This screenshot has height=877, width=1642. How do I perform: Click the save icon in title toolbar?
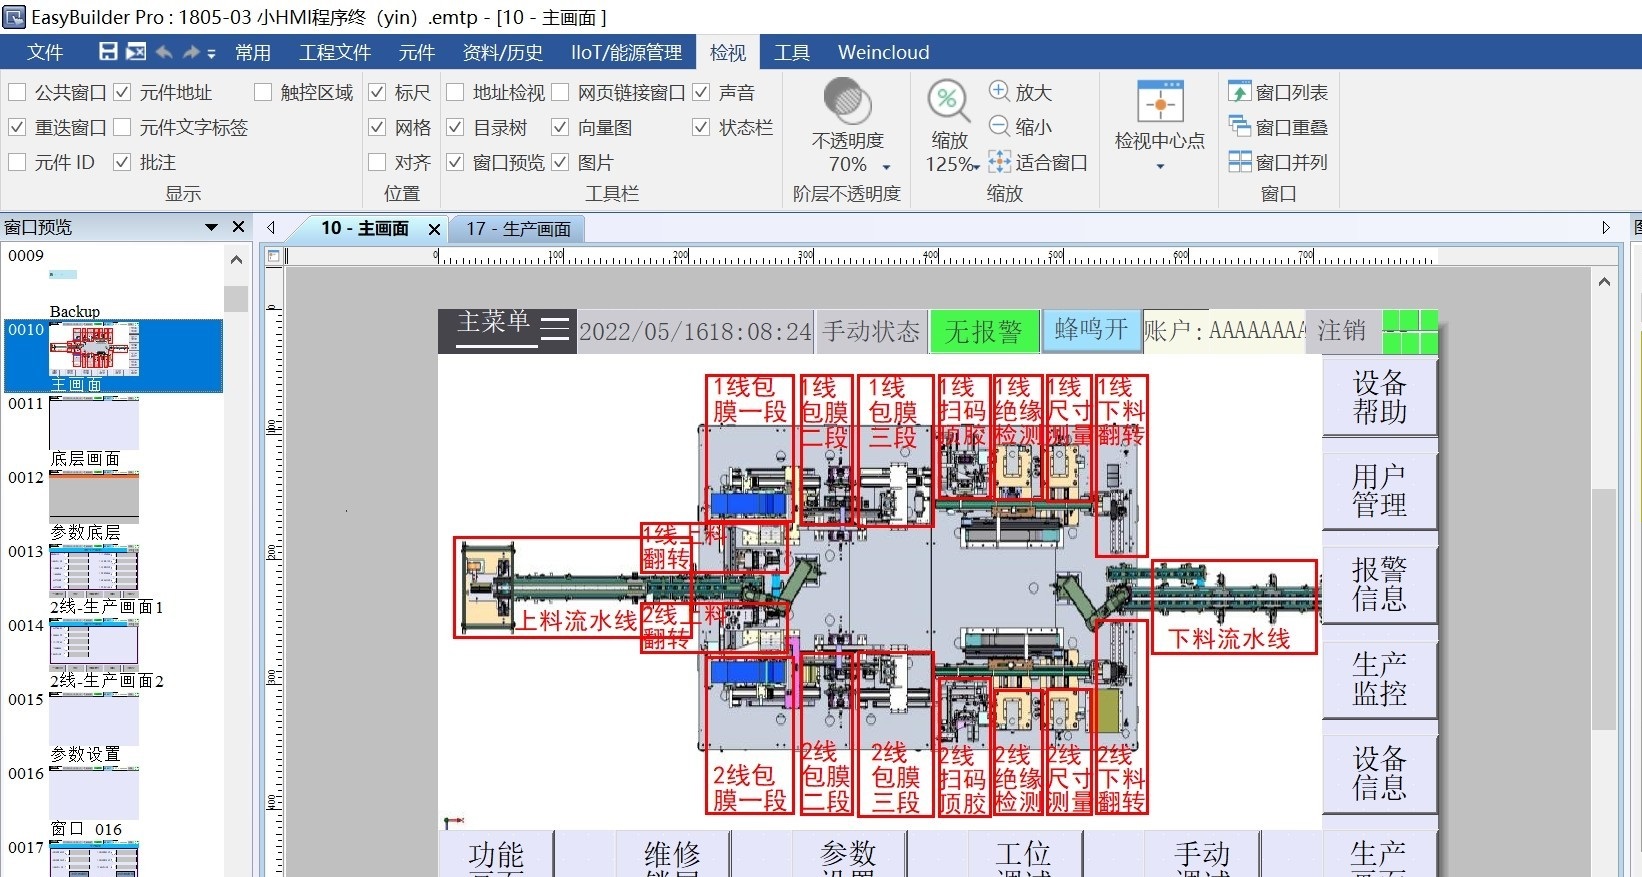coord(108,52)
